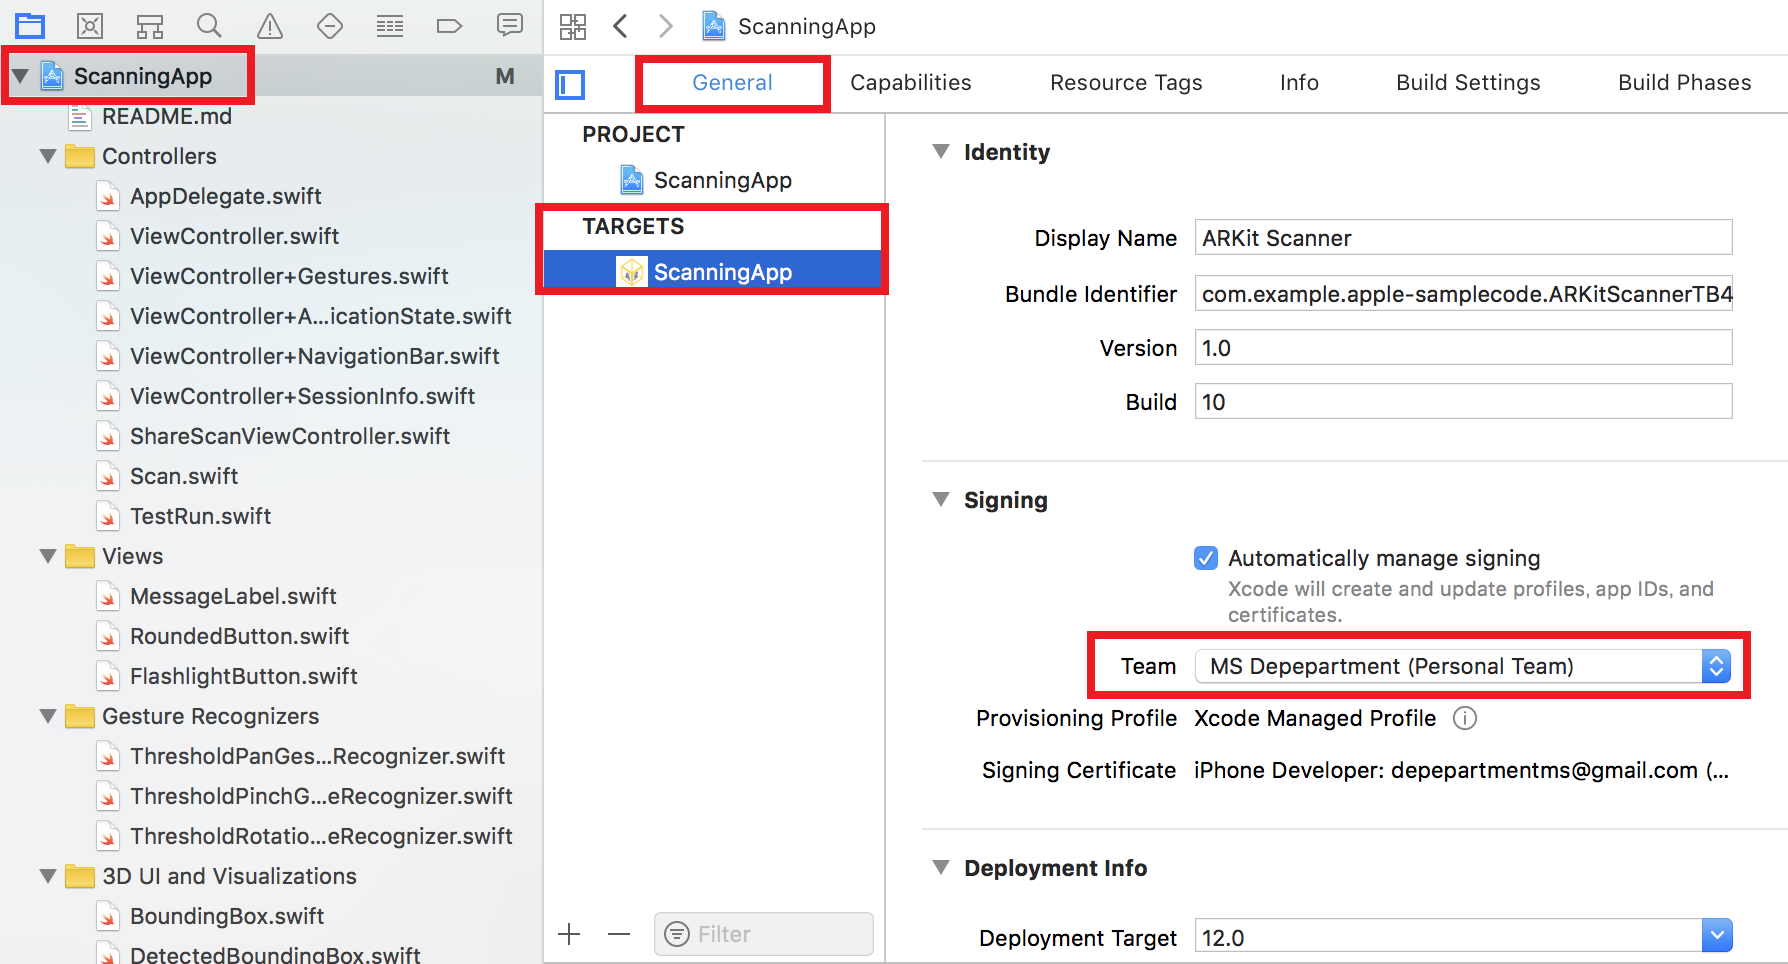This screenshot has width=1788, height=964.
Task: Switch to the Capabilities tab
Action: coord(911,83)
